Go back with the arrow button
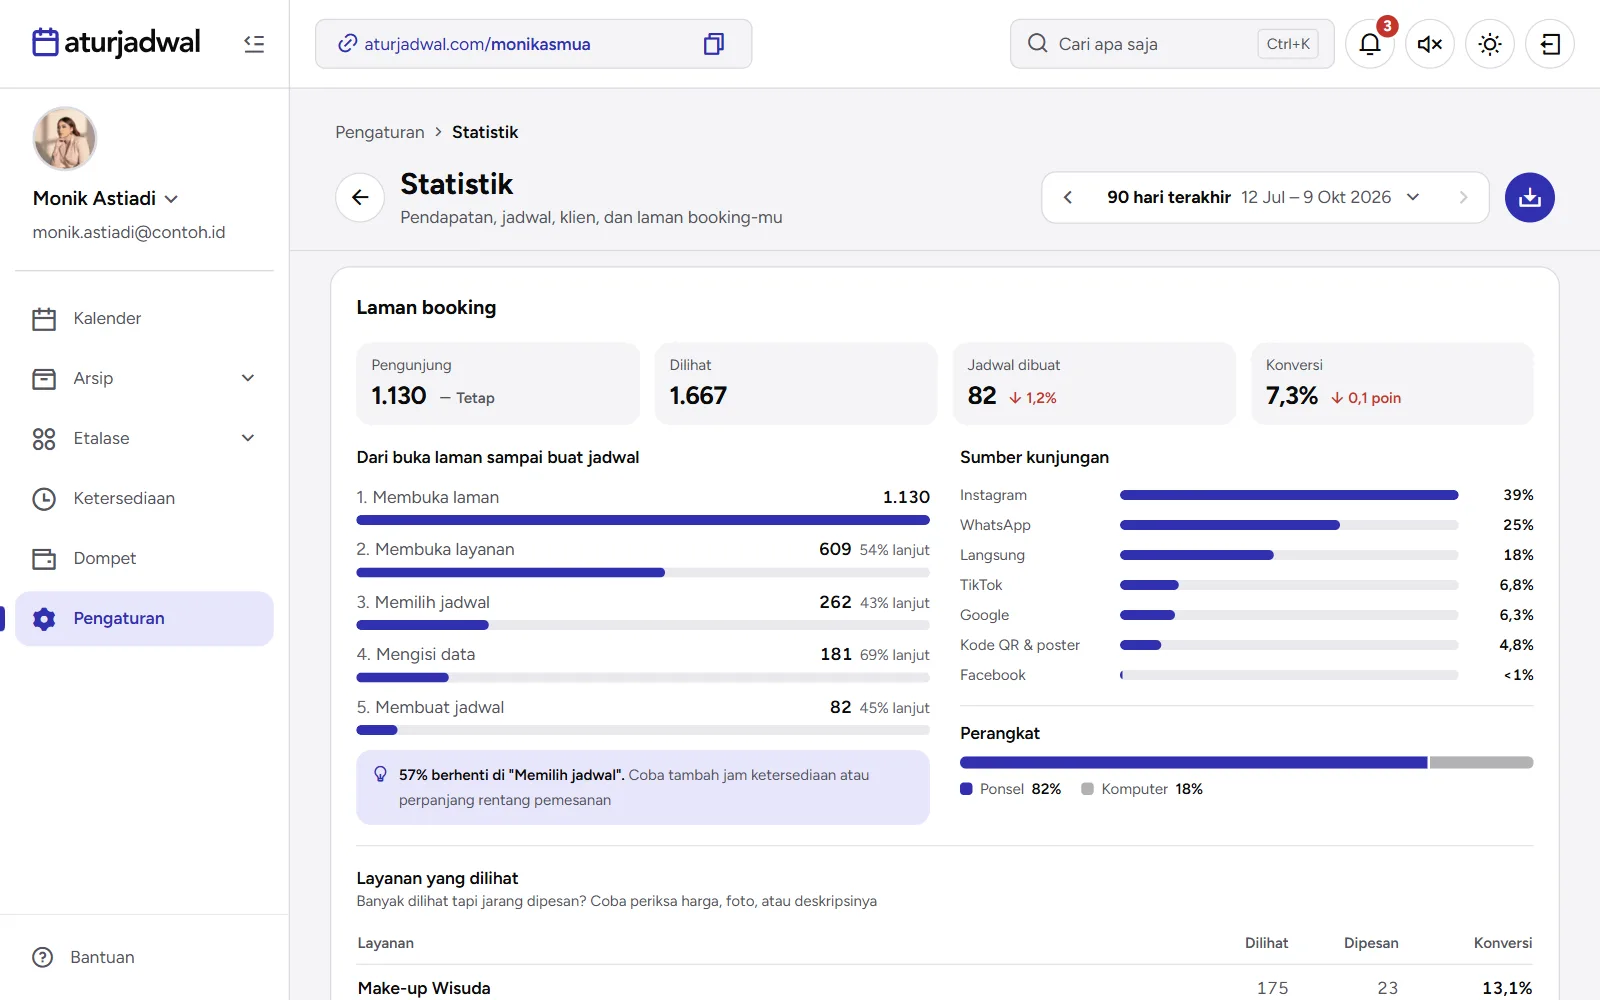This screenshot has width=1600, height=1000. (360, 197)
